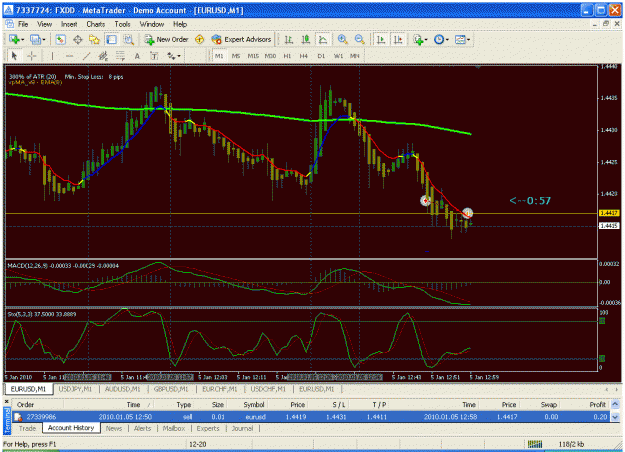This screenshot has height=452, width=625.
Task: Switch timeframe to M30
Action: [270, 56]
